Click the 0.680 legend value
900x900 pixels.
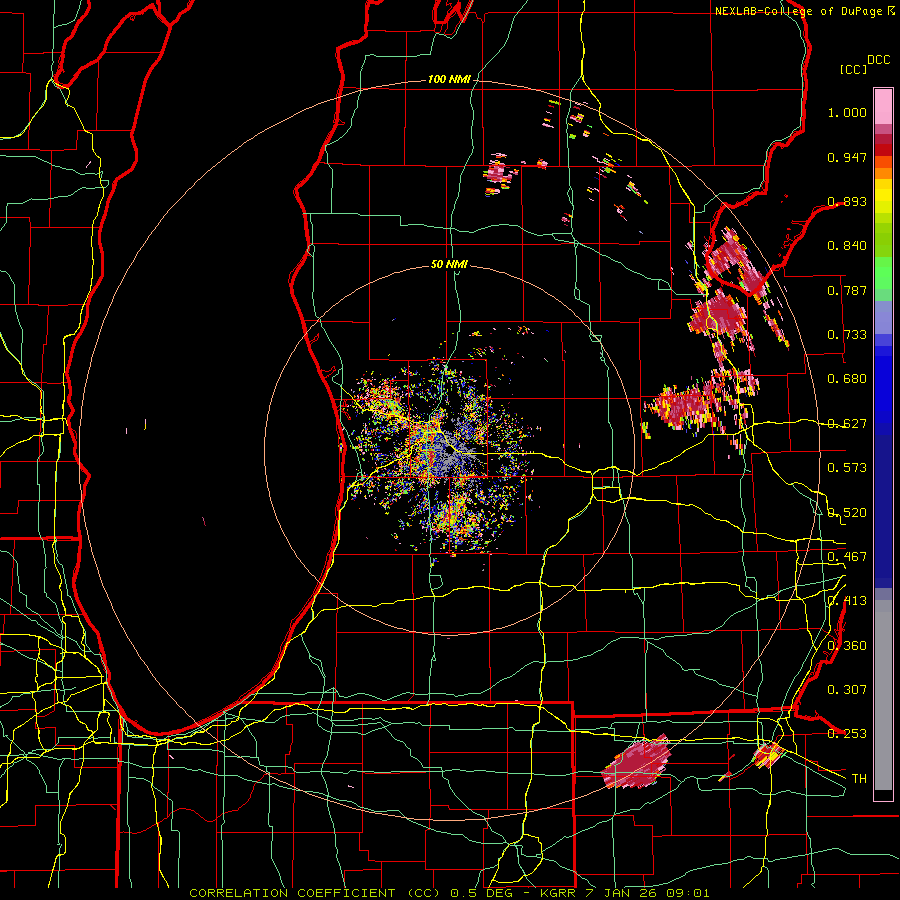(847, 379)
